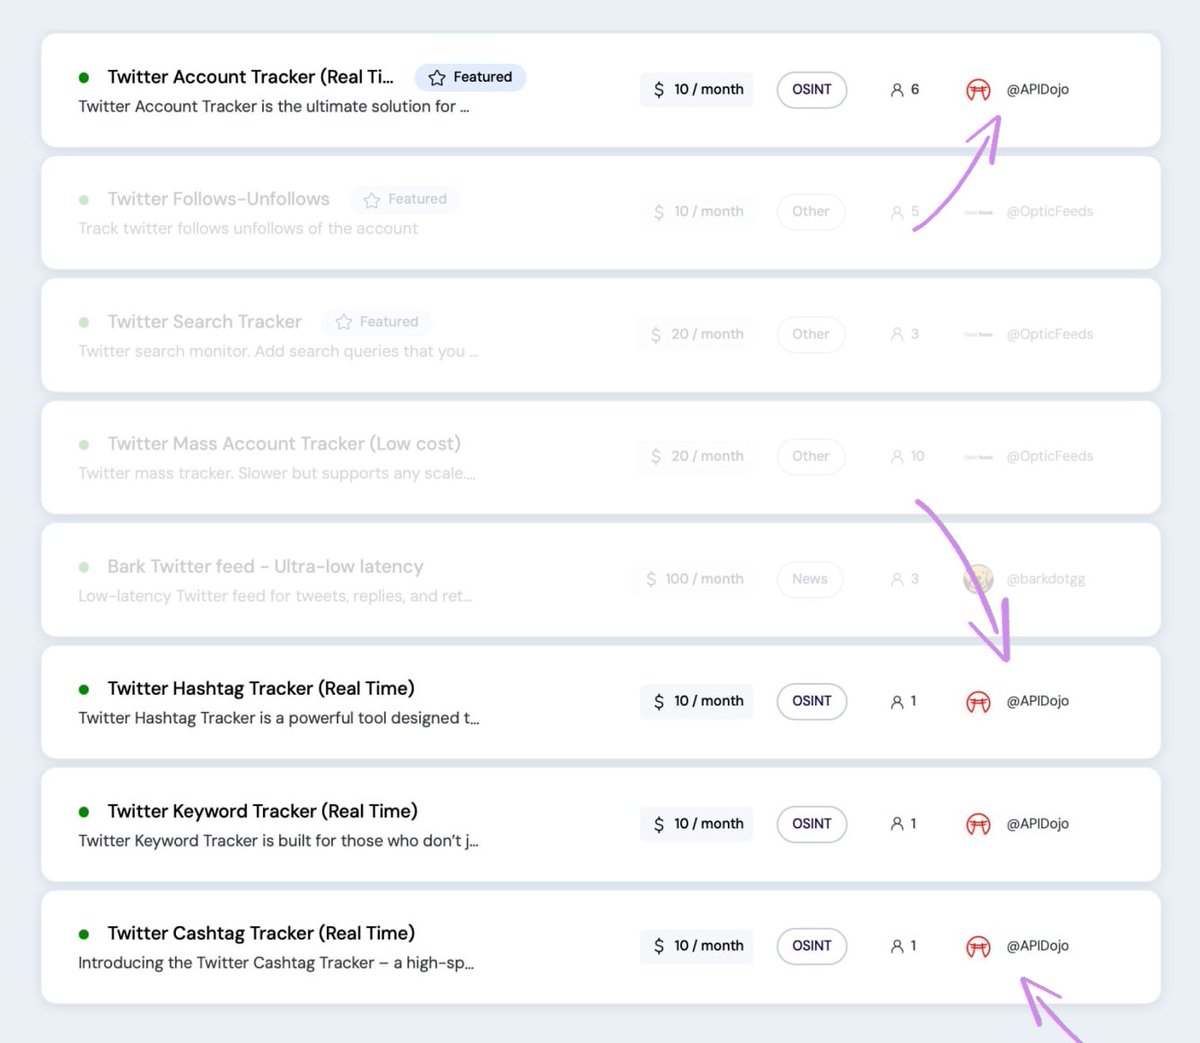Viewport: 1200px width, 1043px height.
Task: Click $100 / month price on Bark feed
Action: [694, 579]
